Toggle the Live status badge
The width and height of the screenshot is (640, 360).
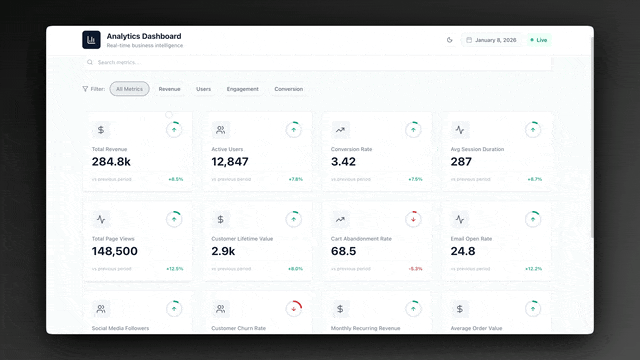click(x=539, y=40)
